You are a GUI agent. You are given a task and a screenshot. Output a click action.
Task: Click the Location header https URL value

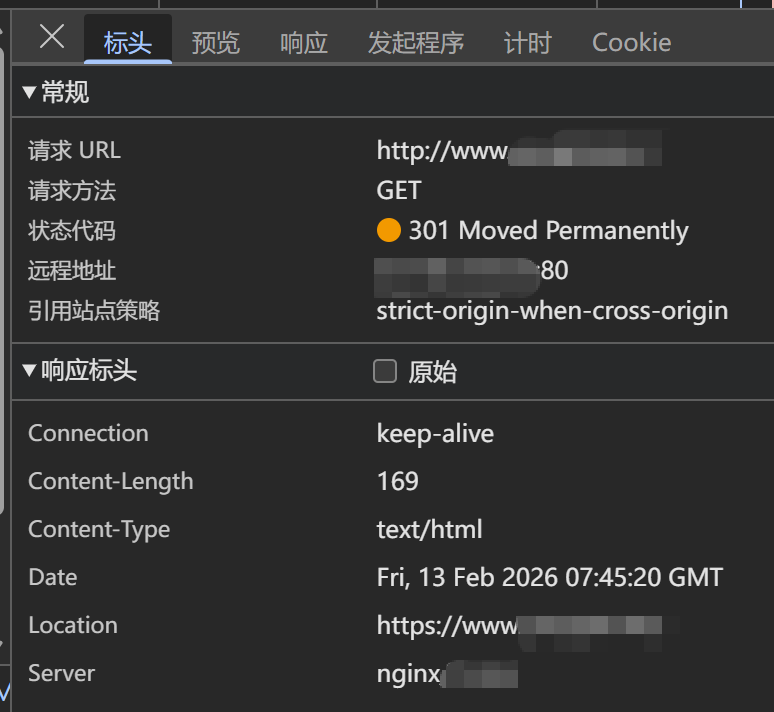pos(525,626)
